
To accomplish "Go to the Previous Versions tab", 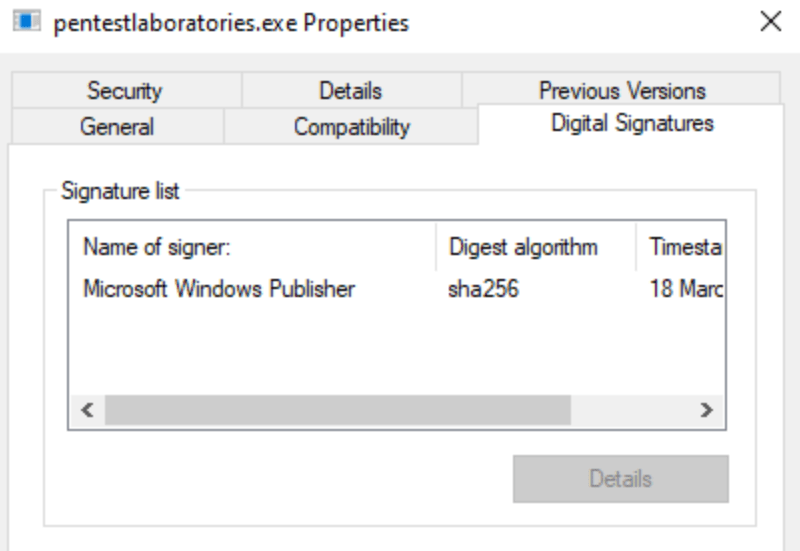I will click(x=622, y=91).
